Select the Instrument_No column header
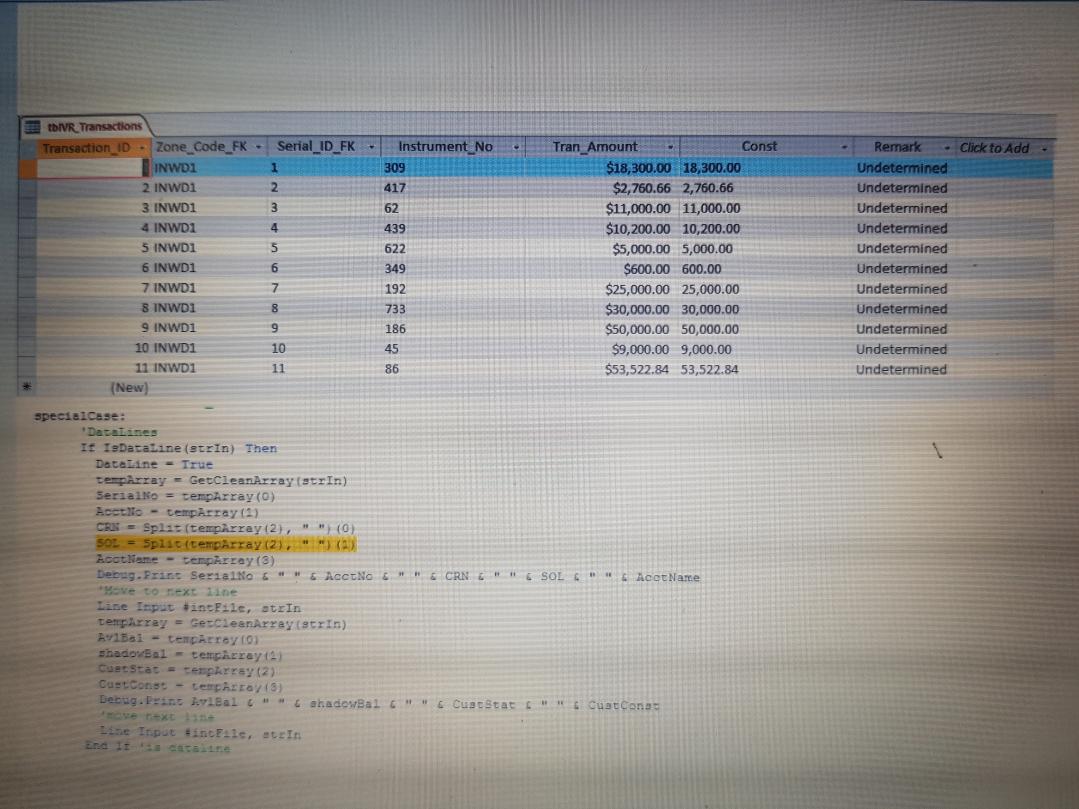Viewport: 1079px width, 809px height. click(x=453, y=147)
